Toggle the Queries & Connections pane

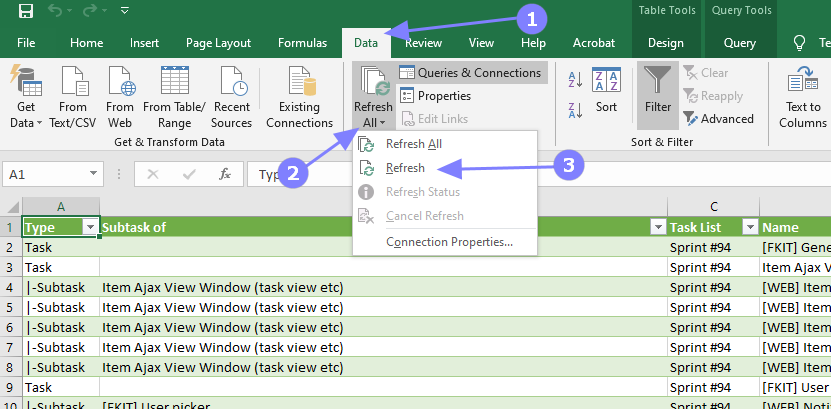click(471, 73)
